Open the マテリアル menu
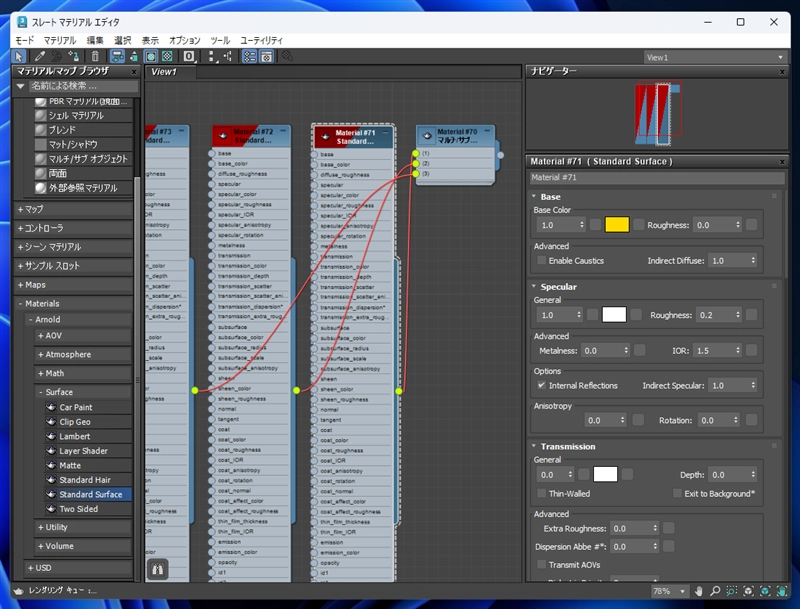The height and width of the screenshot is (609, 800). [x=60, y=40]
